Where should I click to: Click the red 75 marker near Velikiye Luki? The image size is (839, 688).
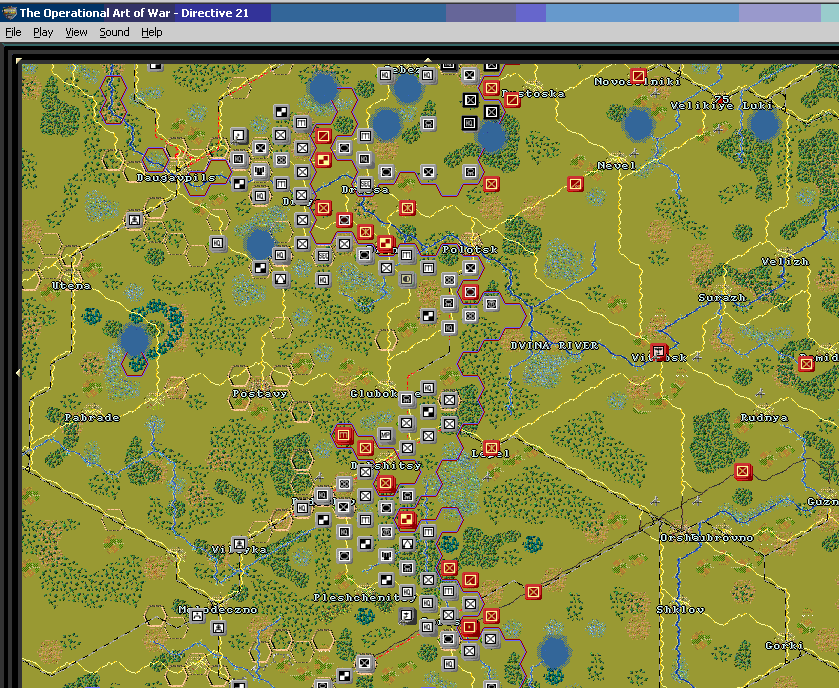point(722,99)
